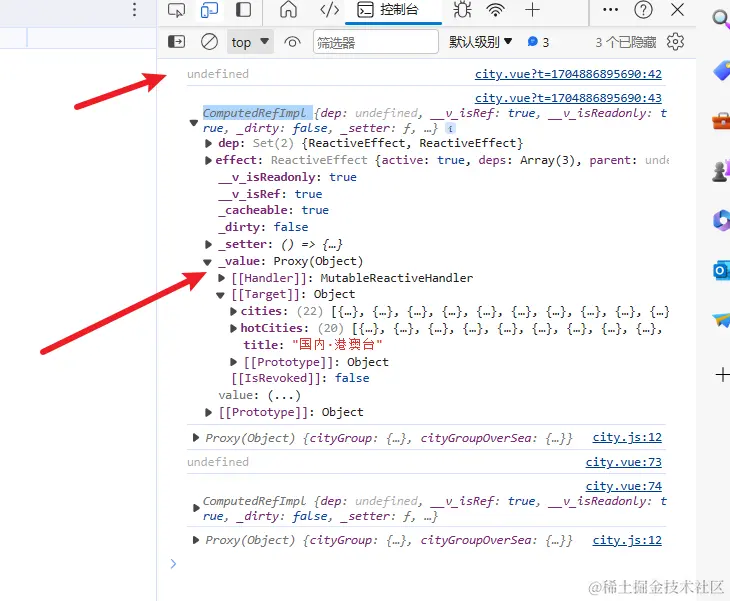The height and width of the screenshot is (601, 730).
Task: Collapse the first ComputedRefImpl object
Action: tap(194, 123)
